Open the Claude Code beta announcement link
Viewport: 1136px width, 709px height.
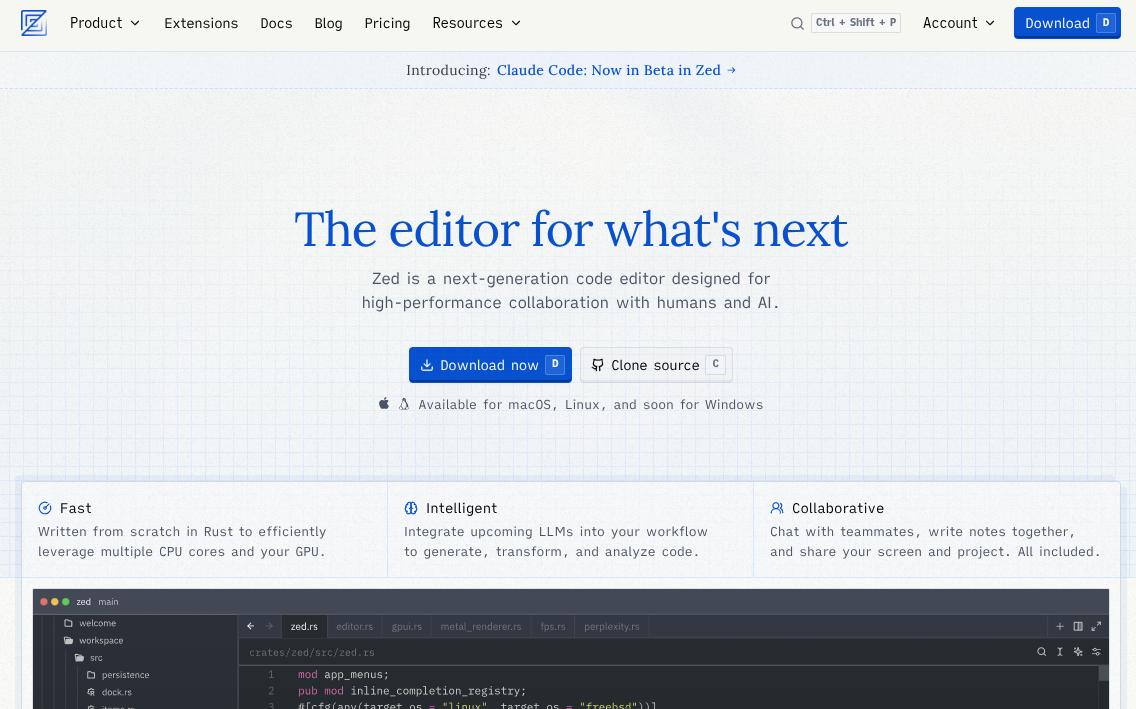[x=616, y=70]
